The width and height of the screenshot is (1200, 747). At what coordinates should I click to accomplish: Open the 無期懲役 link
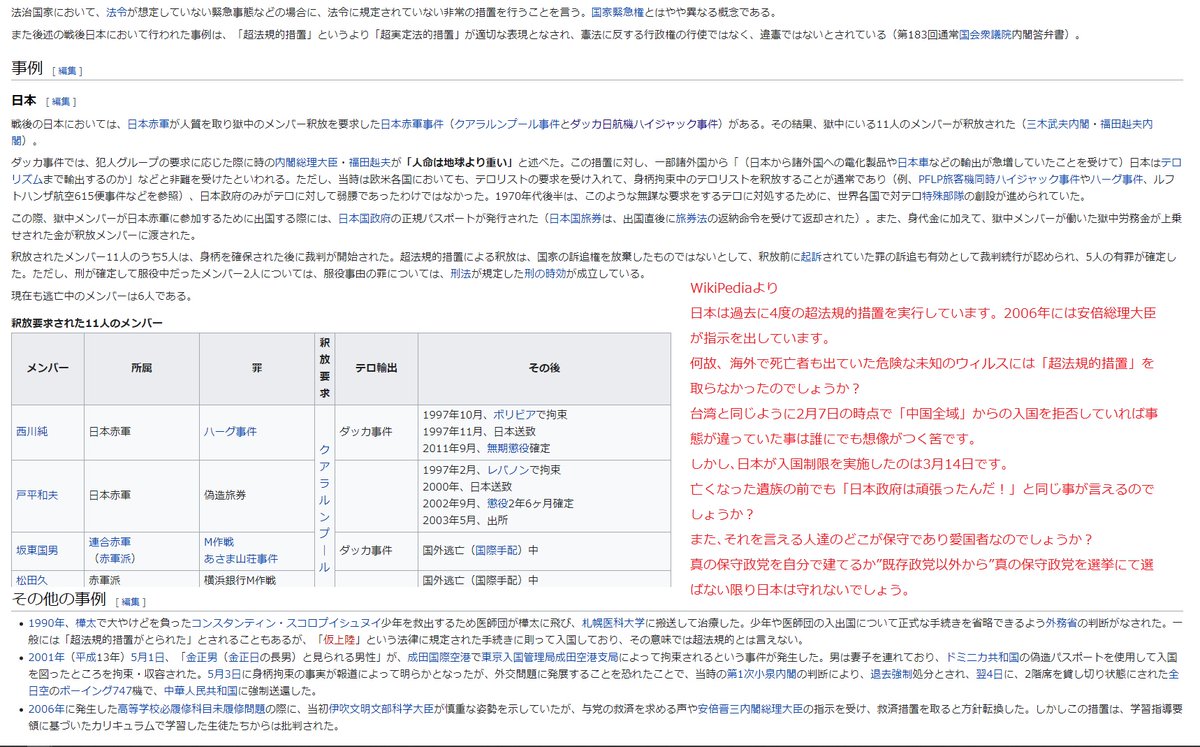[x=510, y=449]
